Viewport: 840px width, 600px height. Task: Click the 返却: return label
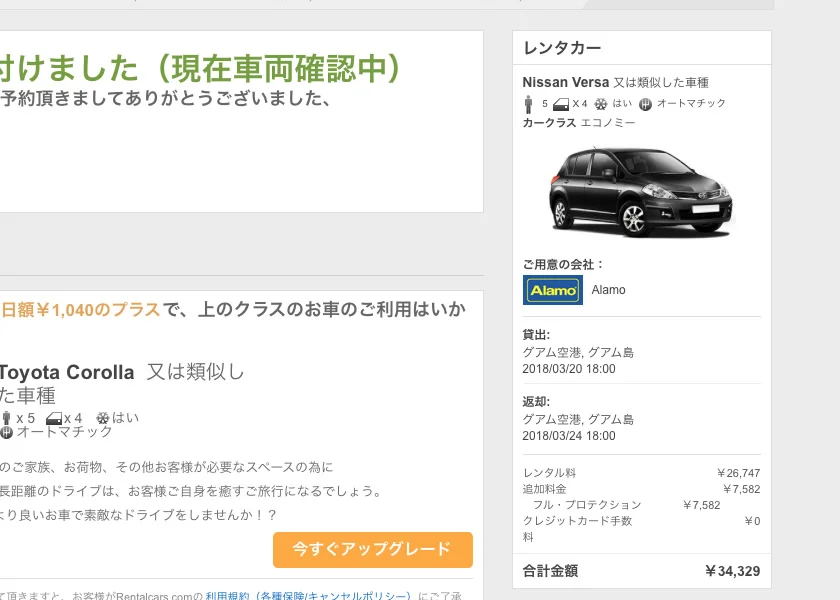(536, 402)
